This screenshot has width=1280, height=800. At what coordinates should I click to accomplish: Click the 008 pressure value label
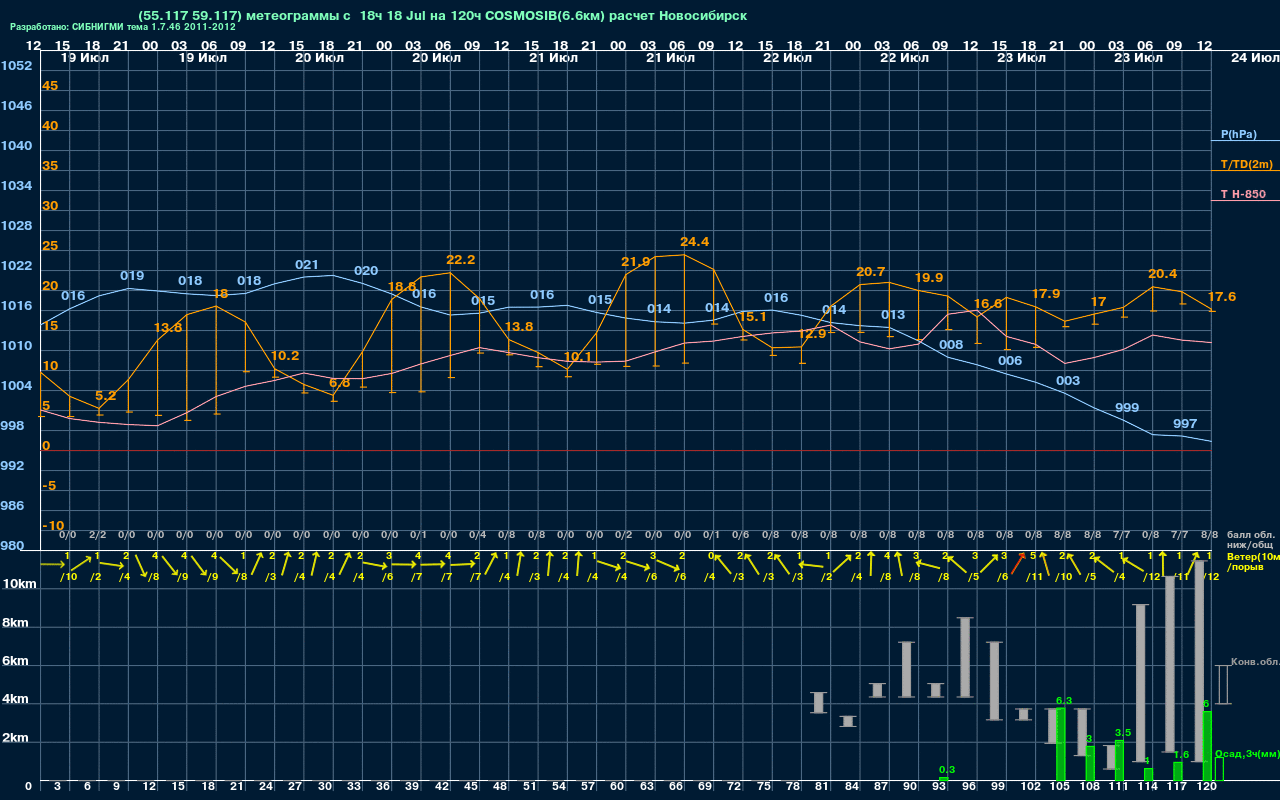tap(951, 345)
